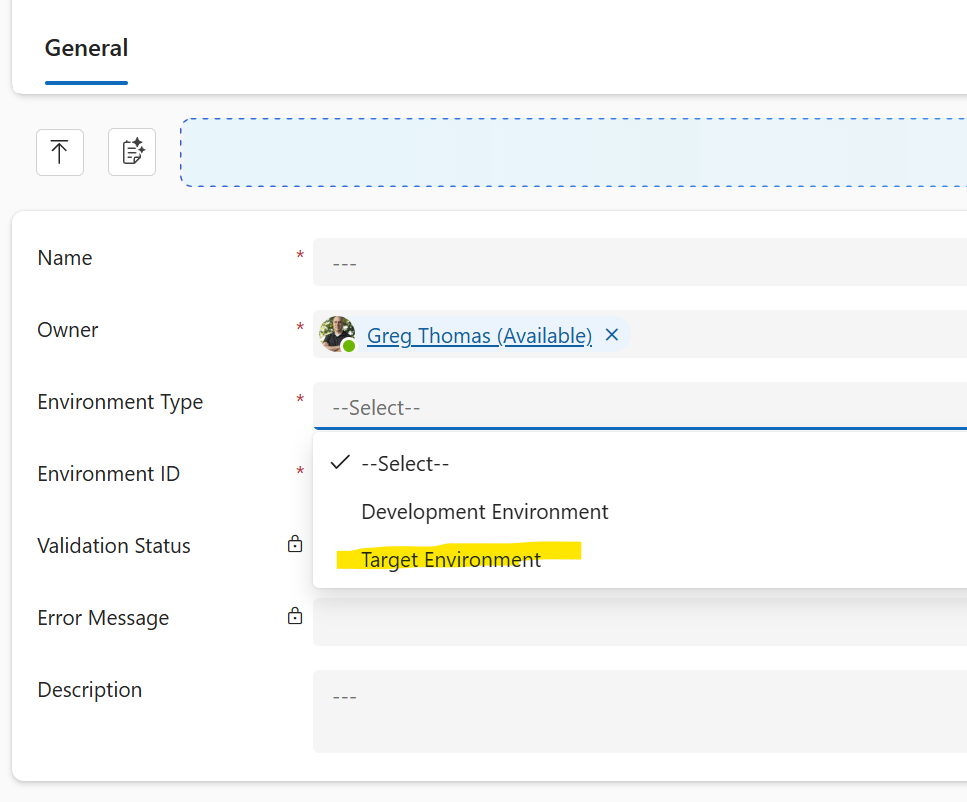Click empty space in the Owner field
Image resolution: width=967 pixels, height=802 pixels.
(x=800, y=335)
